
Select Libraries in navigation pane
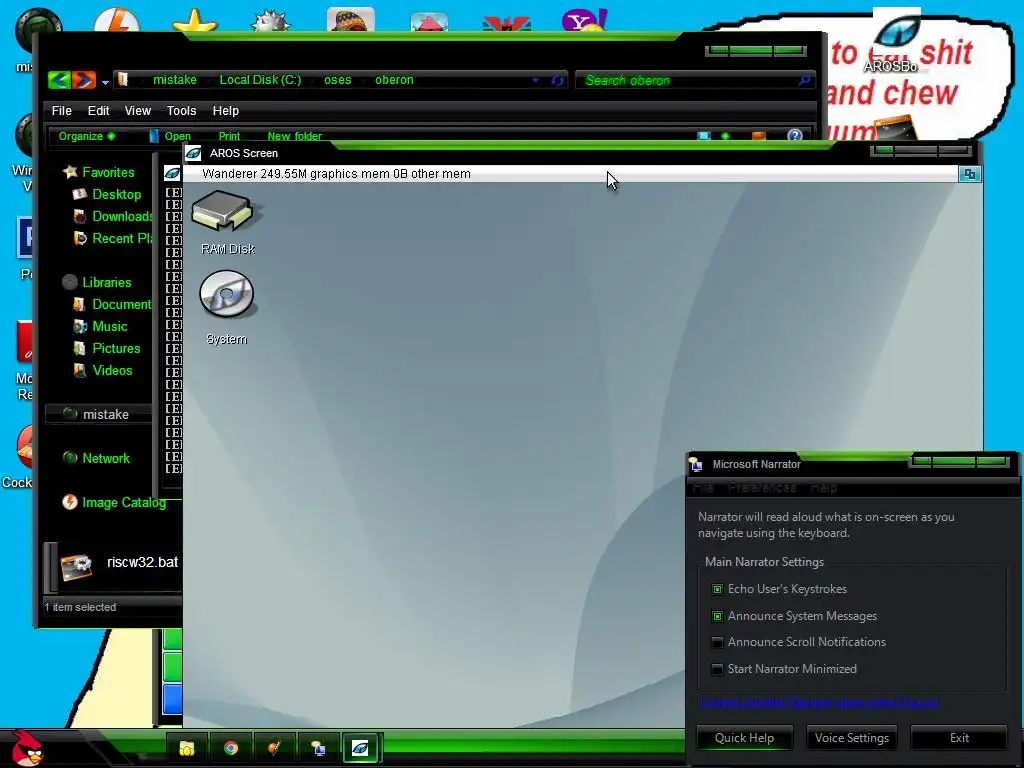(97, 282)
